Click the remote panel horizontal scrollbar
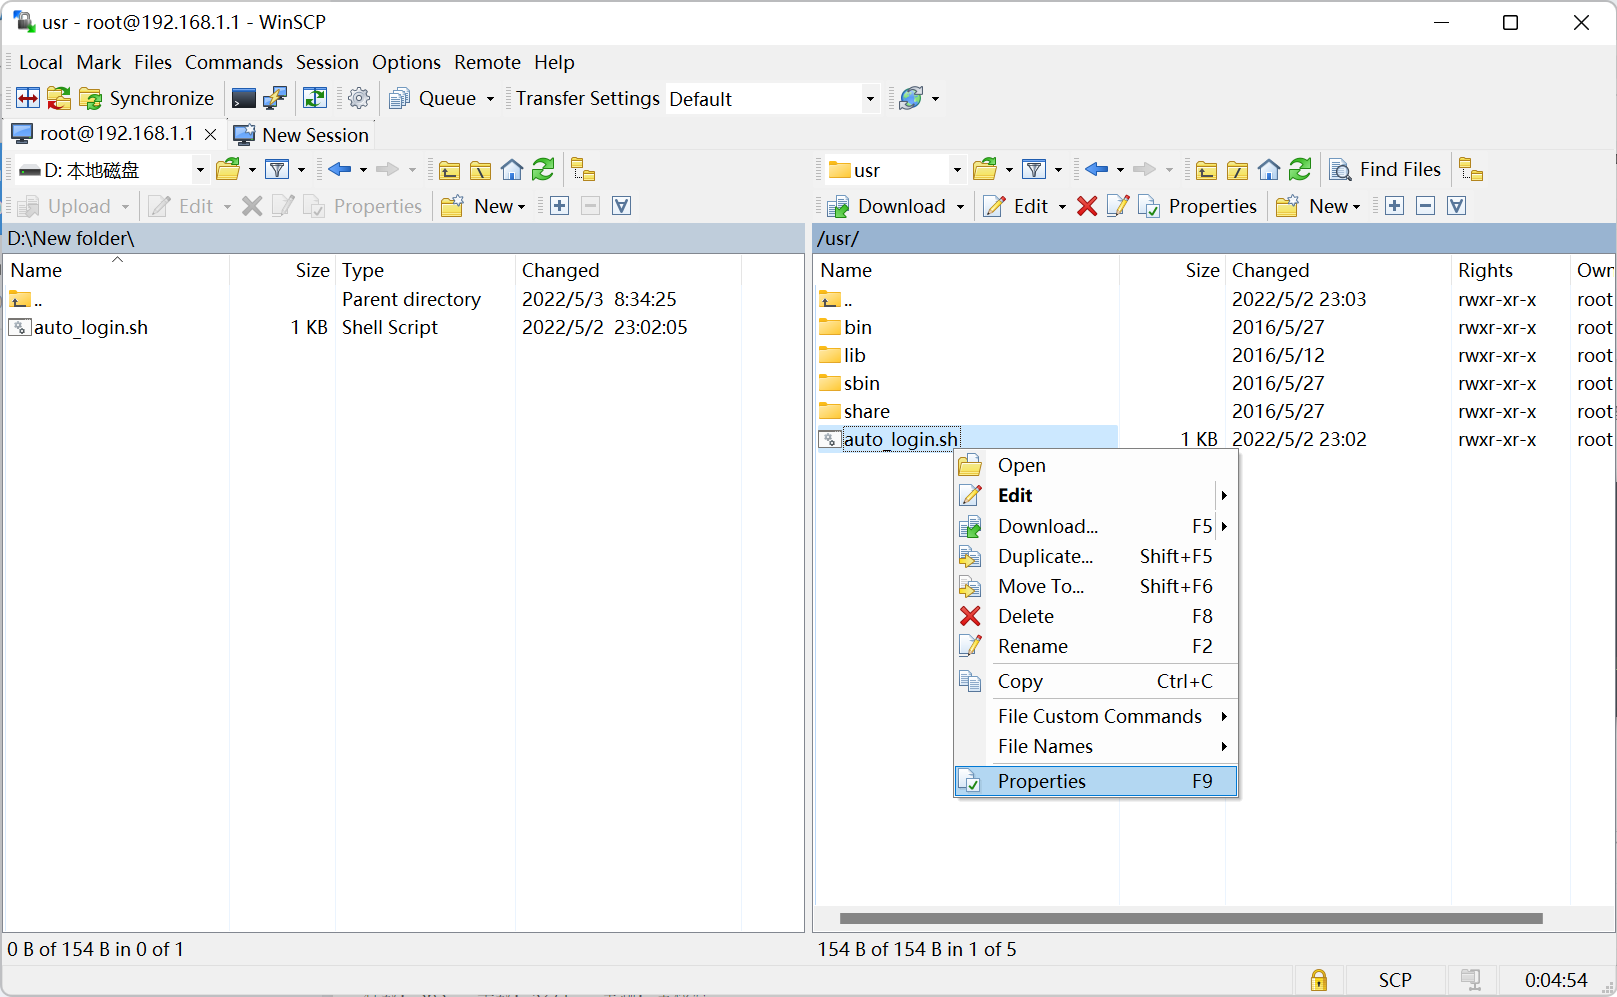The image size is (1617, 997). (1190, 918)
